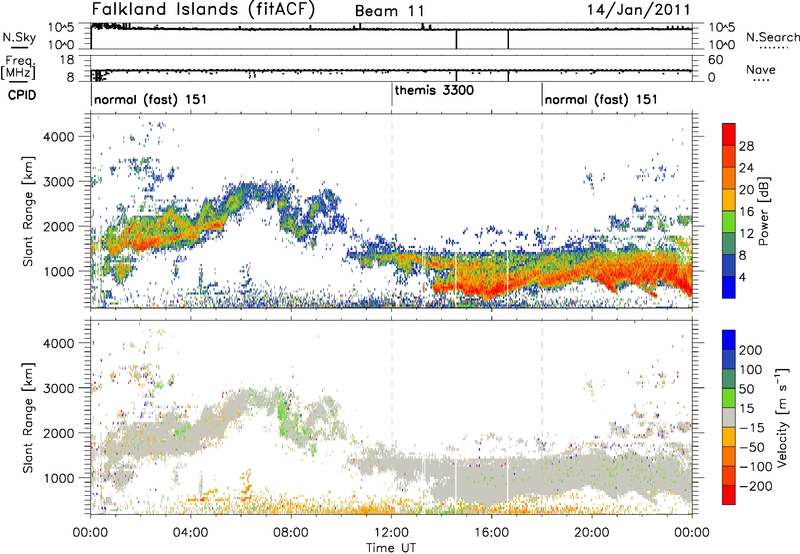Click the first 'normal (fast) 151' CPID label
Viewport: 800px width, 554px height.
(151, 99)
